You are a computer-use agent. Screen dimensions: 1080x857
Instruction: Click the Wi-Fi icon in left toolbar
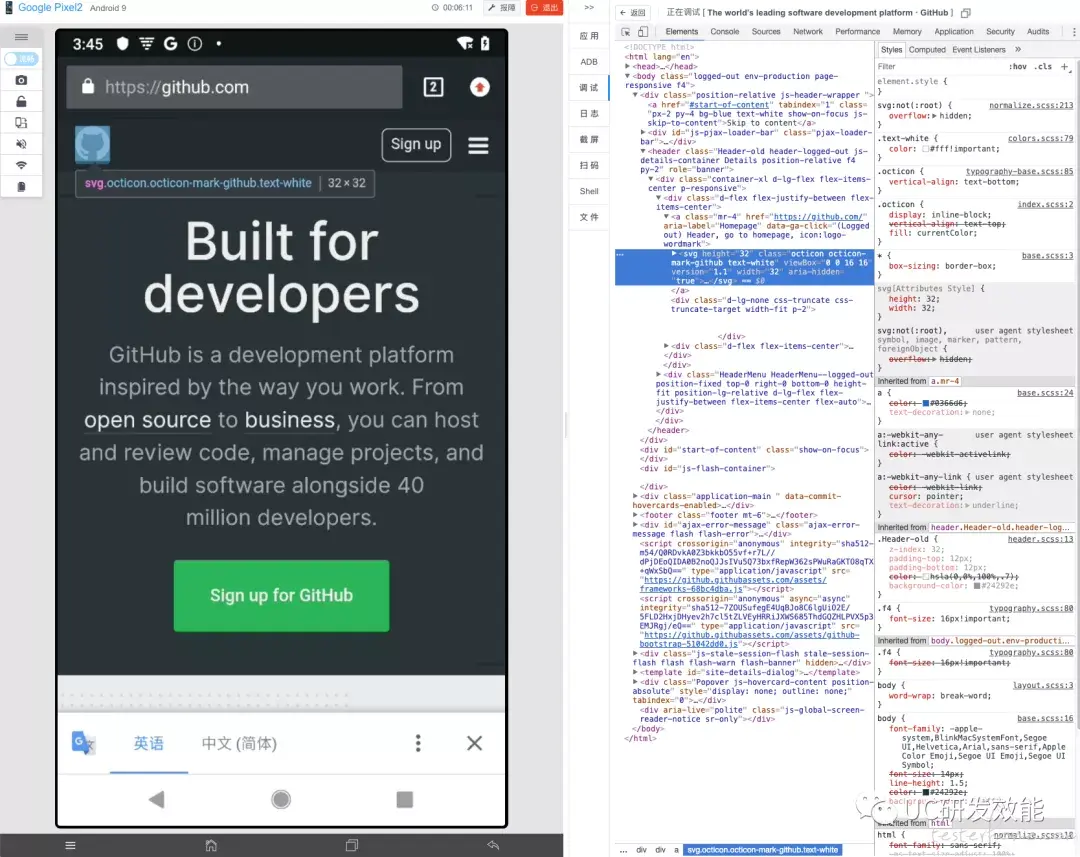tap(21, 165)
